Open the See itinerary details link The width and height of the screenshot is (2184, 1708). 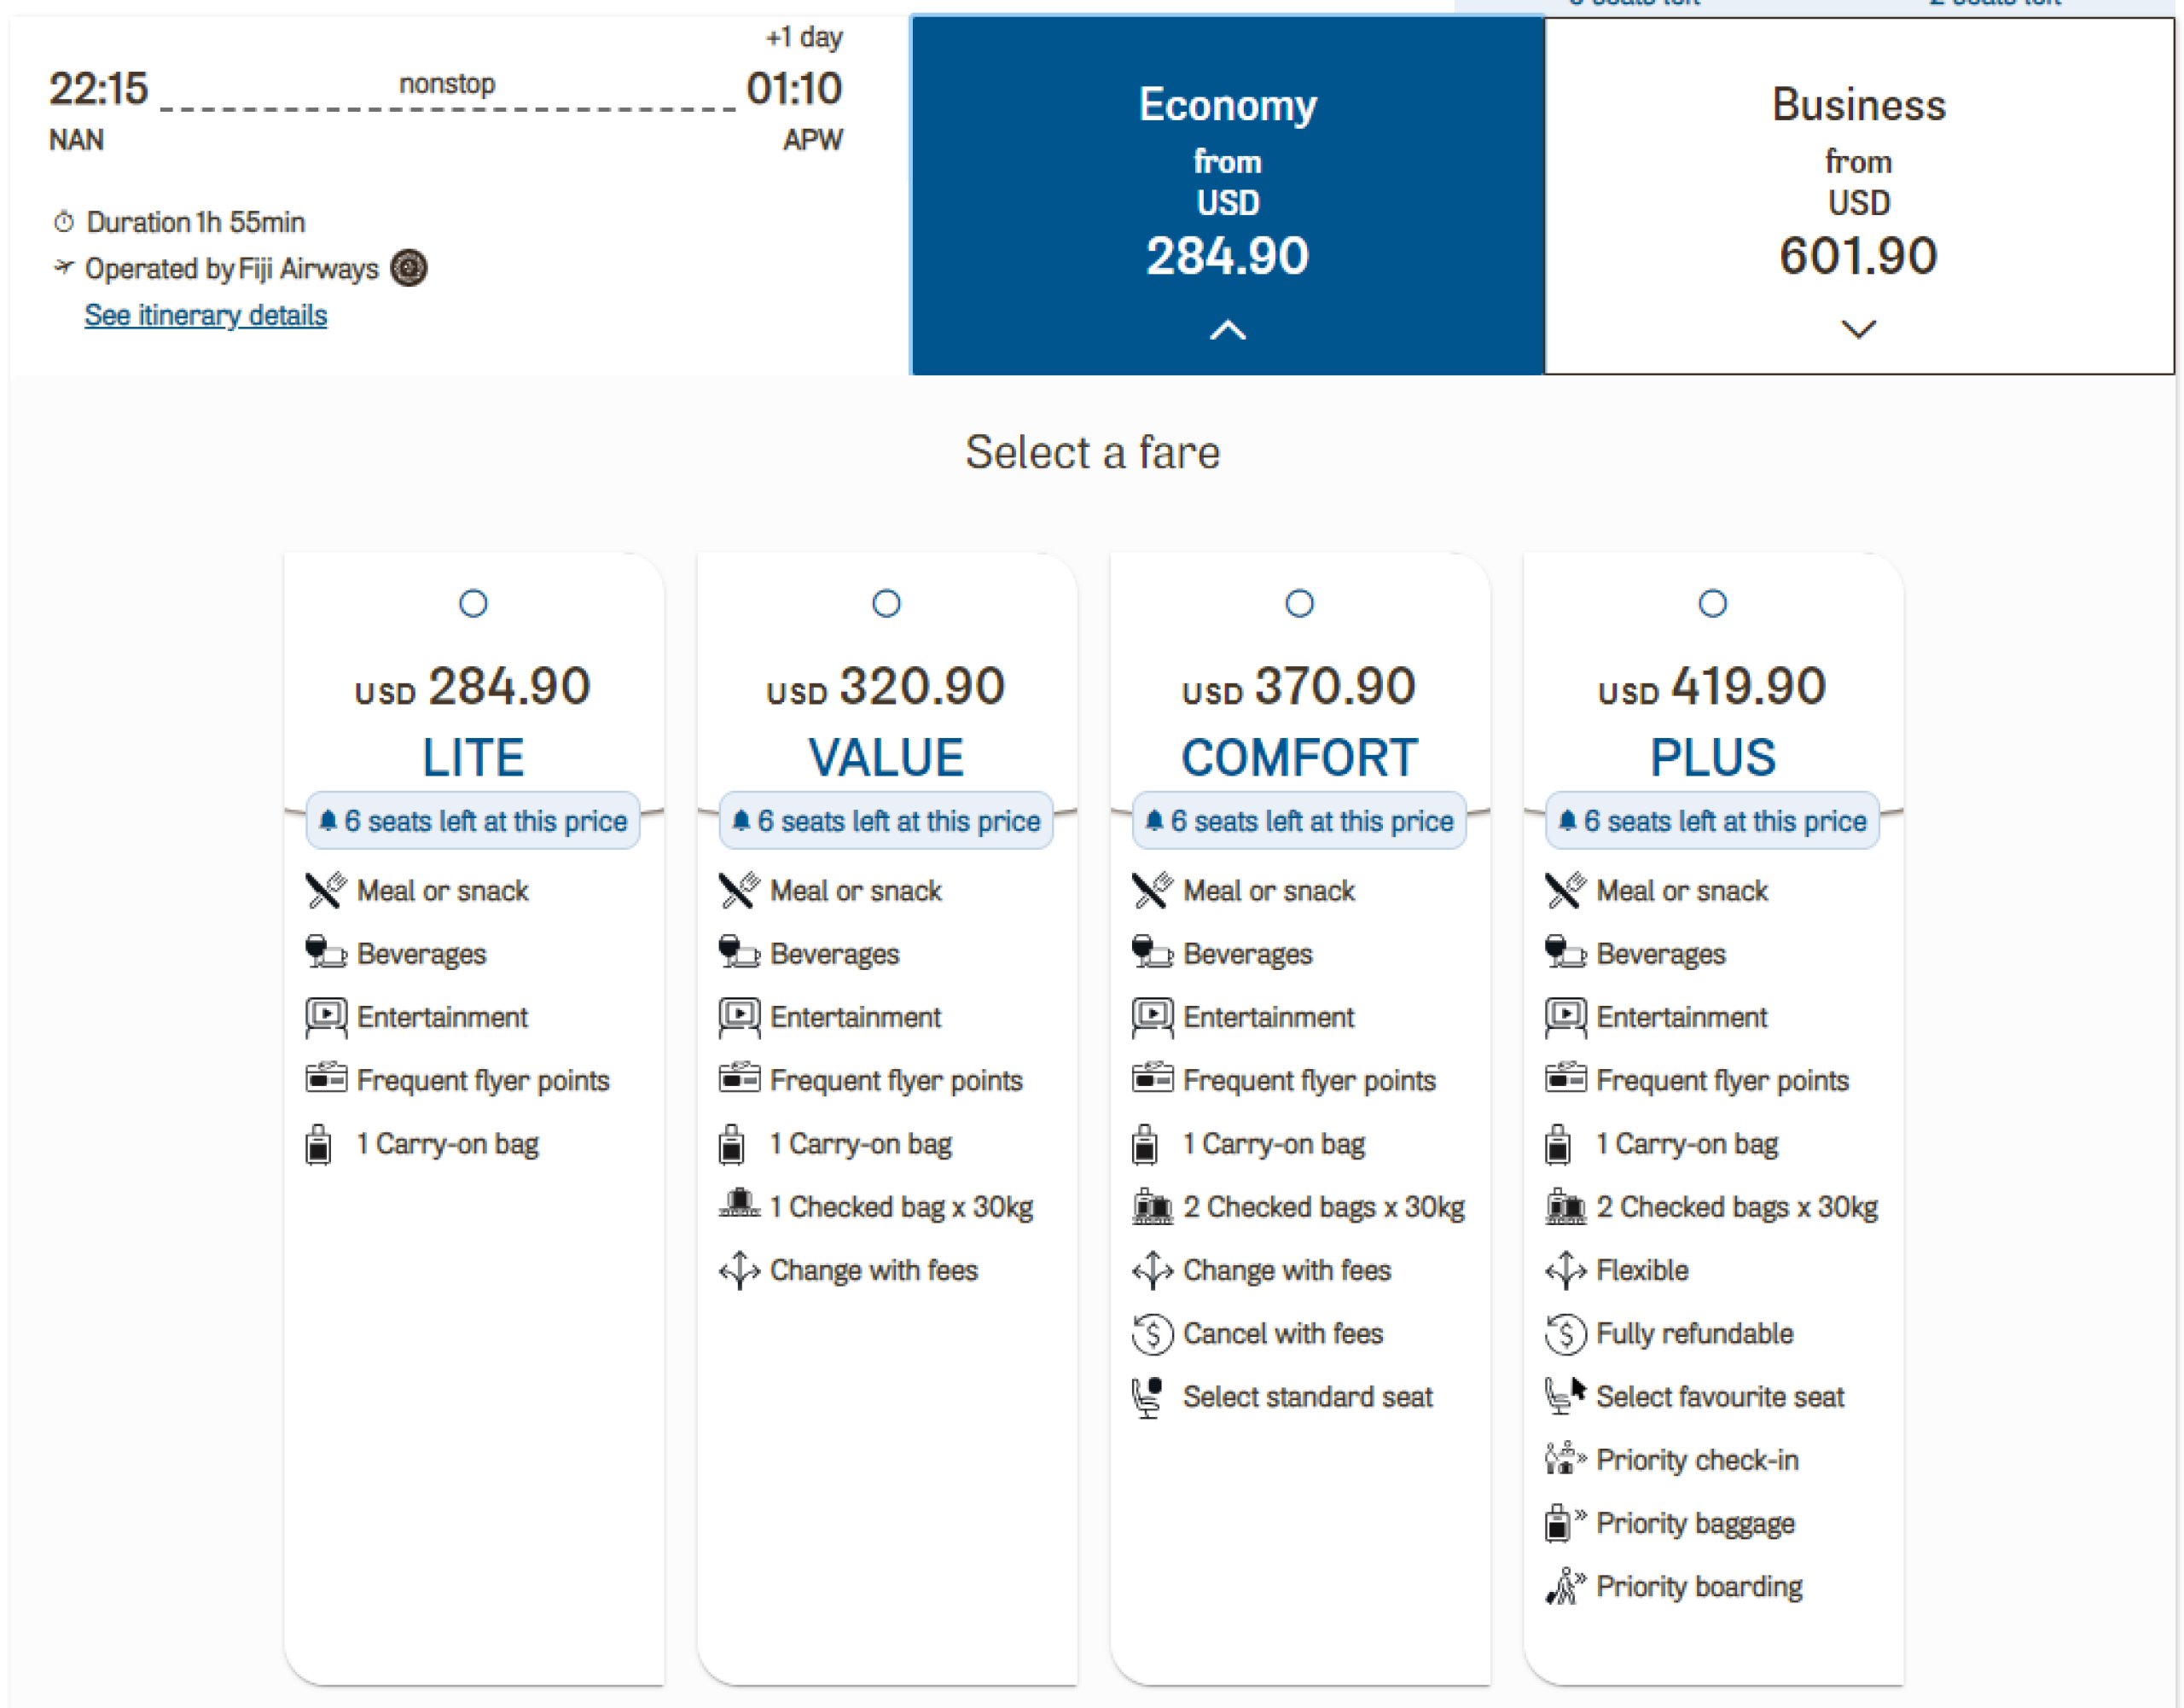coord(205,315)
